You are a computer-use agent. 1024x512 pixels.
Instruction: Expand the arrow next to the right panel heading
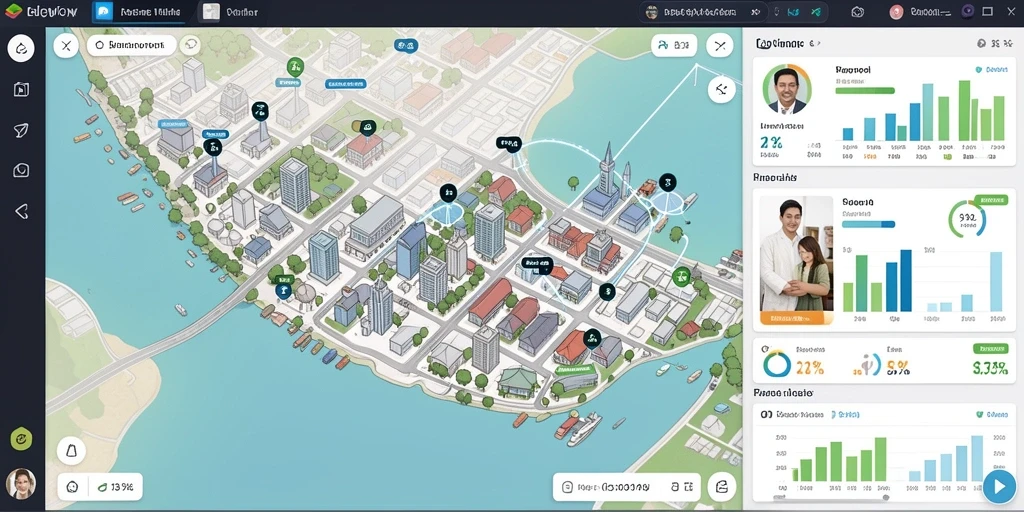pos(814,44)
